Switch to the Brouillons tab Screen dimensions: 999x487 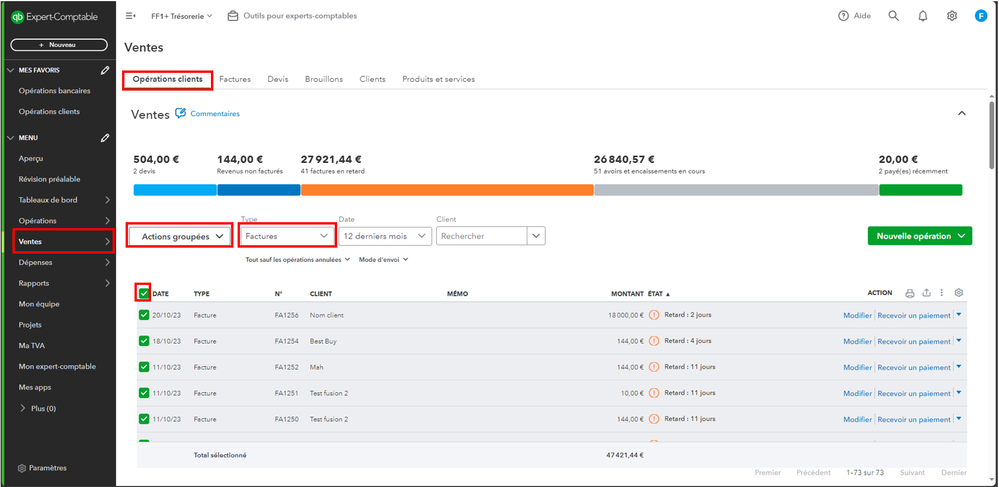click(x=324, y=79)
